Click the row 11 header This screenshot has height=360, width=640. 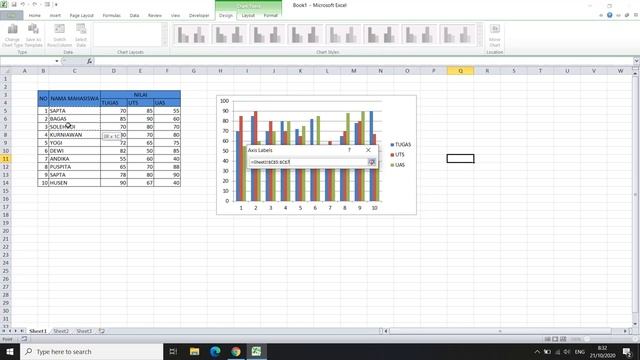6,159
